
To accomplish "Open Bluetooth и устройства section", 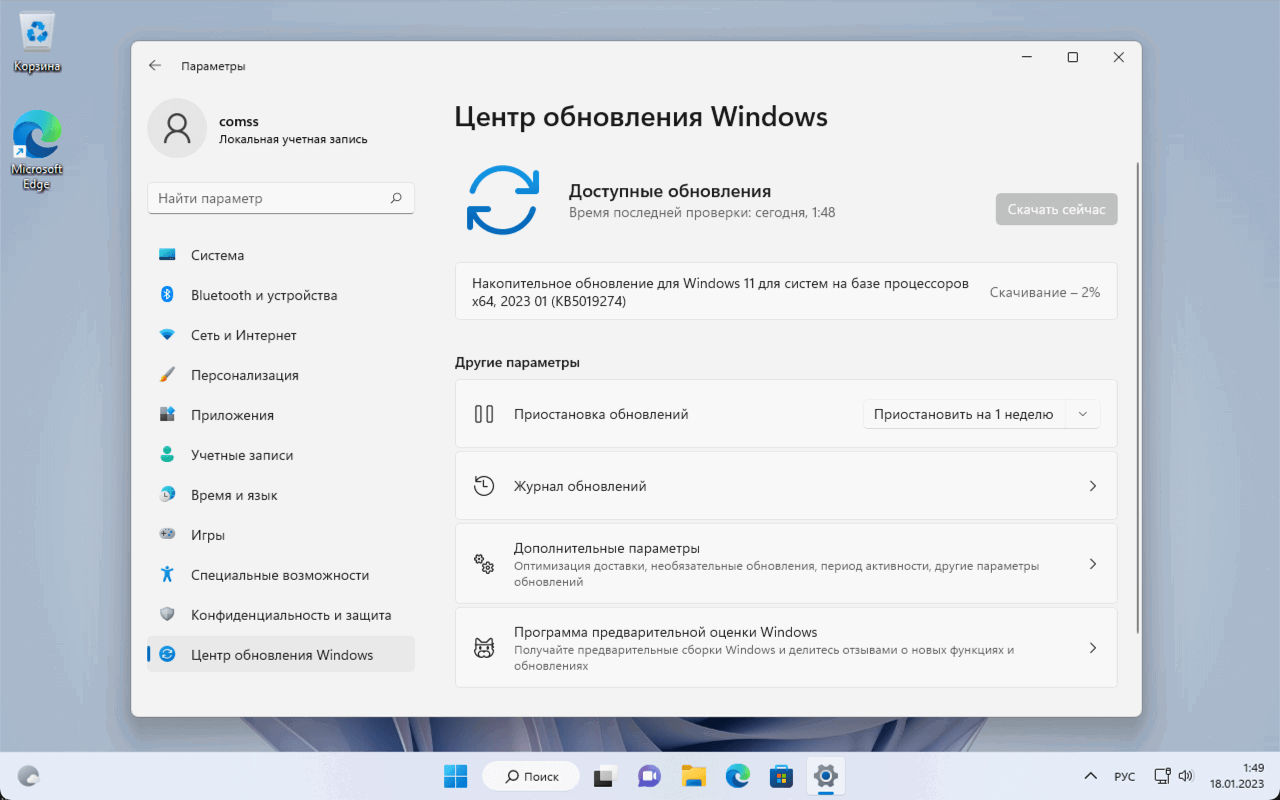I will (280, 295).
